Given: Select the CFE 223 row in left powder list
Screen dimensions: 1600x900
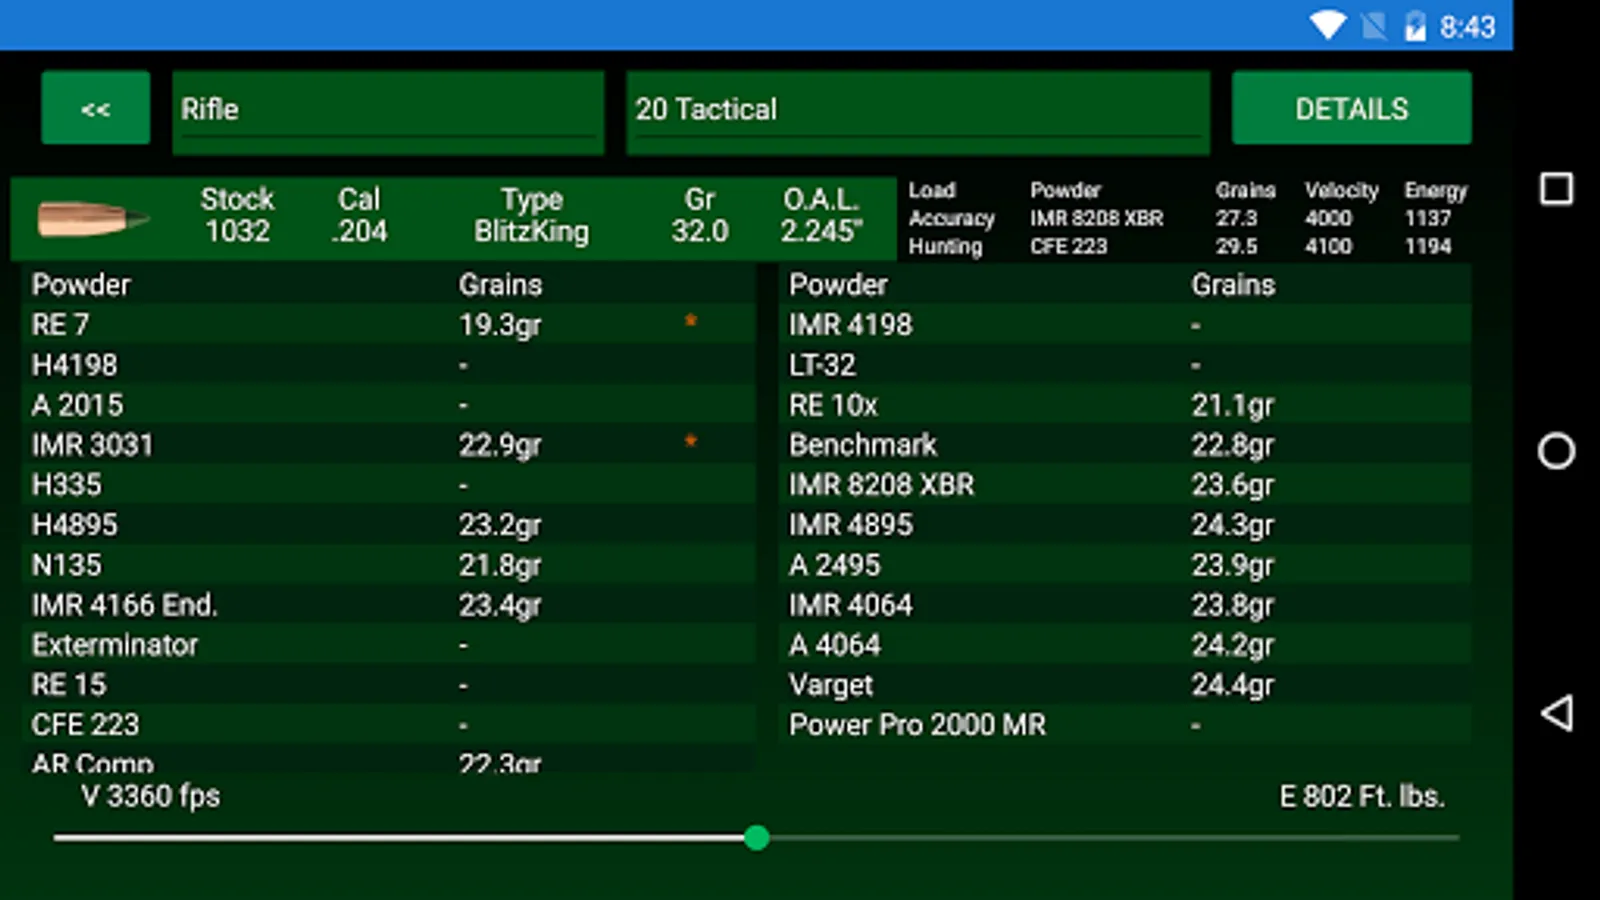Looking at the screenshot, I should (x=388, y=724).
